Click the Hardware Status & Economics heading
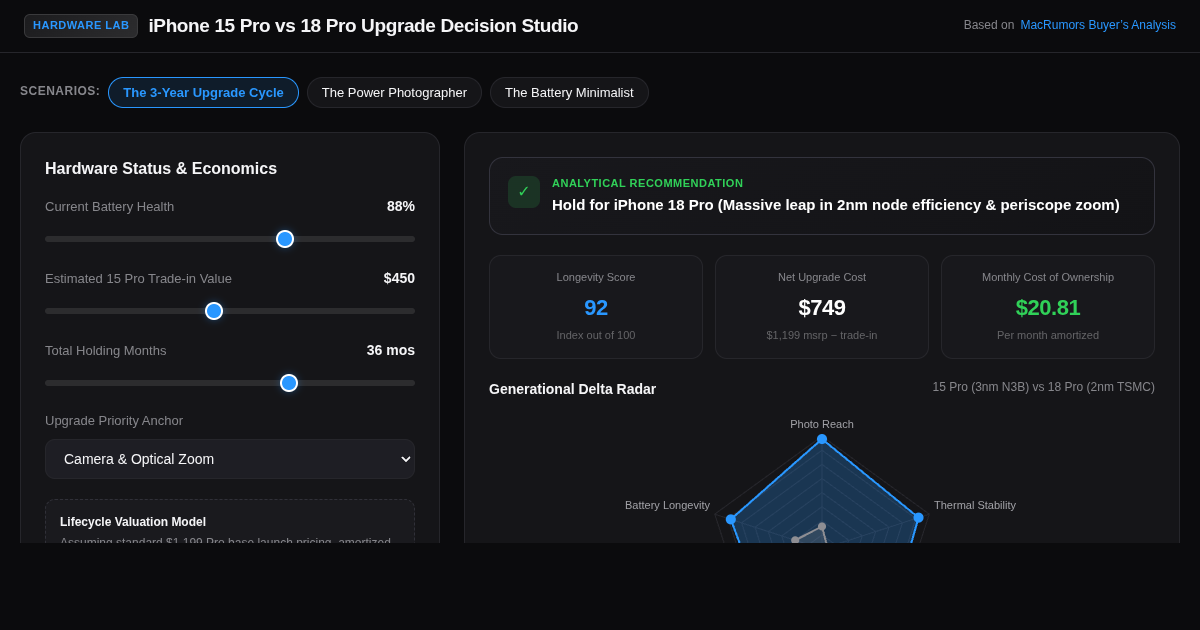This screenshot has height=630, width=1200. click(x=161, y=169)
